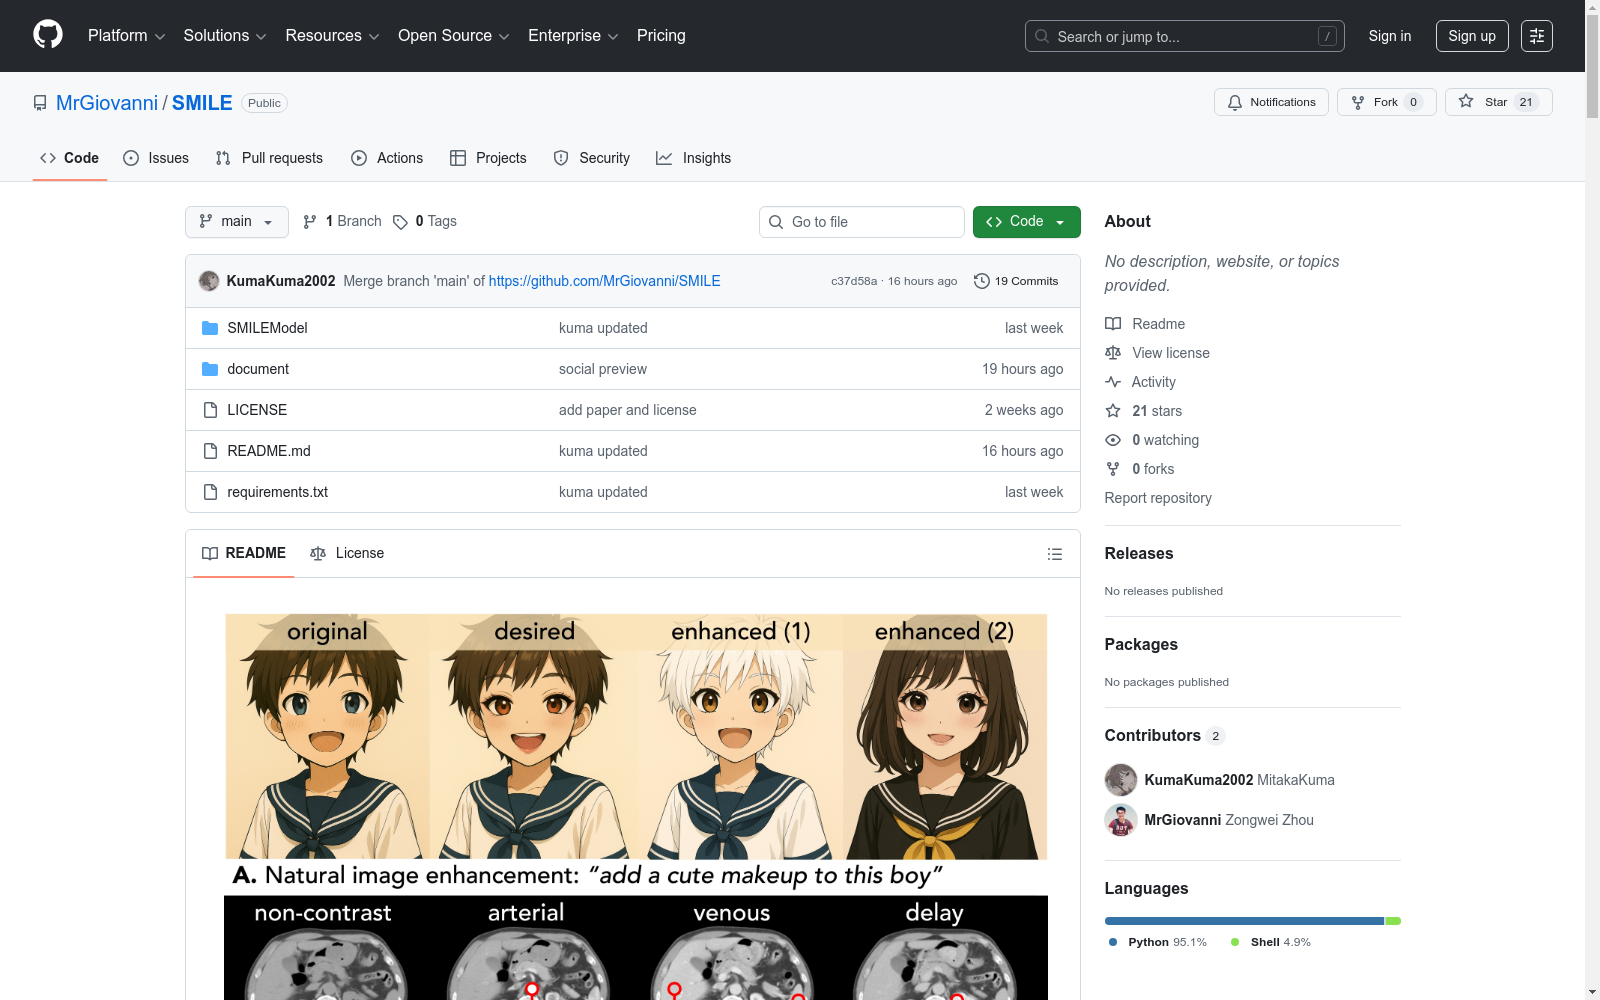Click 'social preview' commit message

point(603,369)
